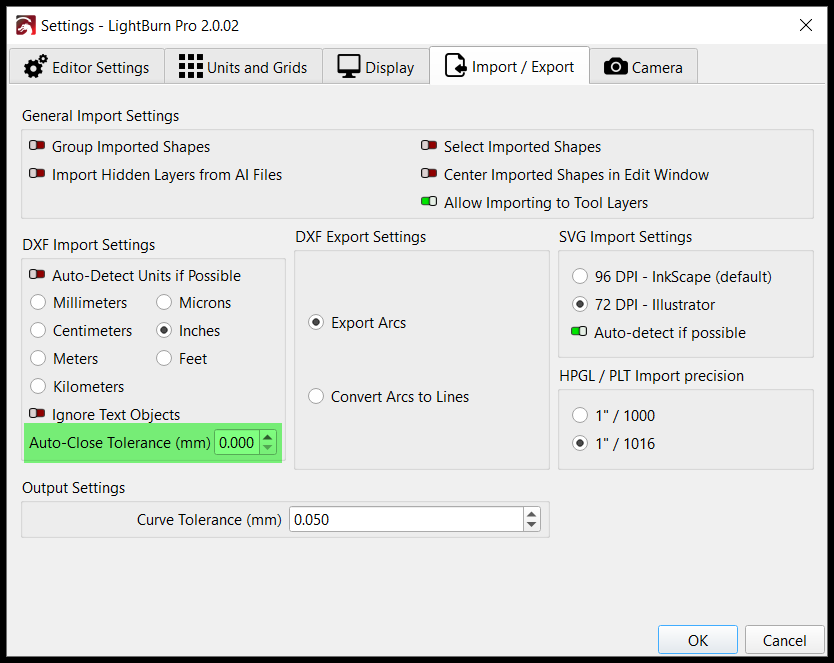Close the Settings dialog window
834x663 pixels.
(x=806, y=25)
